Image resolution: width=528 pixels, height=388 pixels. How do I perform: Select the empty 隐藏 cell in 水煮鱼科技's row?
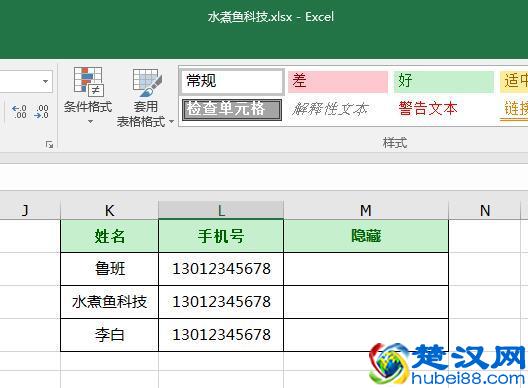[366, 302]
